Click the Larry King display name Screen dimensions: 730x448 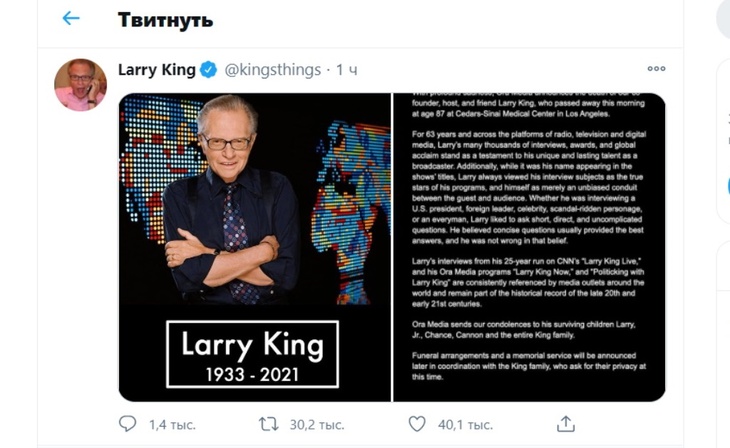[157, 70]
